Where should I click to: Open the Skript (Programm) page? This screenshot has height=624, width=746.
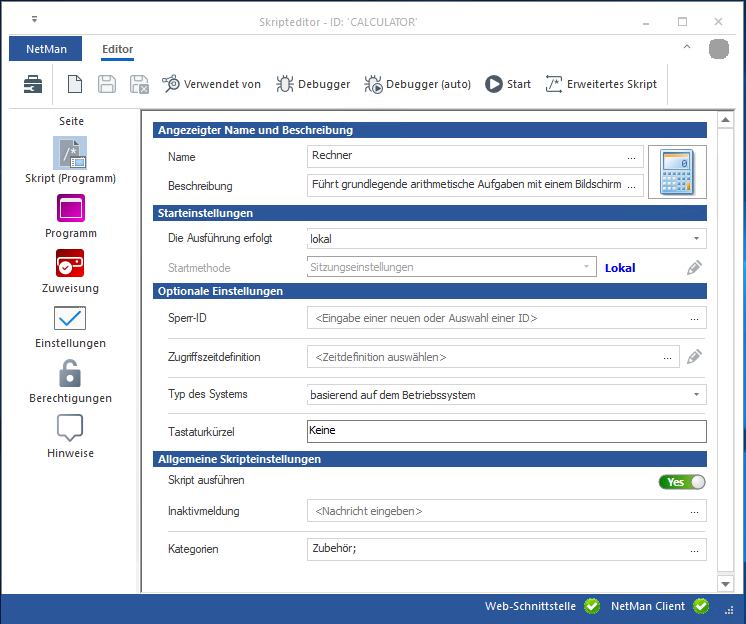tap(70, 153)
